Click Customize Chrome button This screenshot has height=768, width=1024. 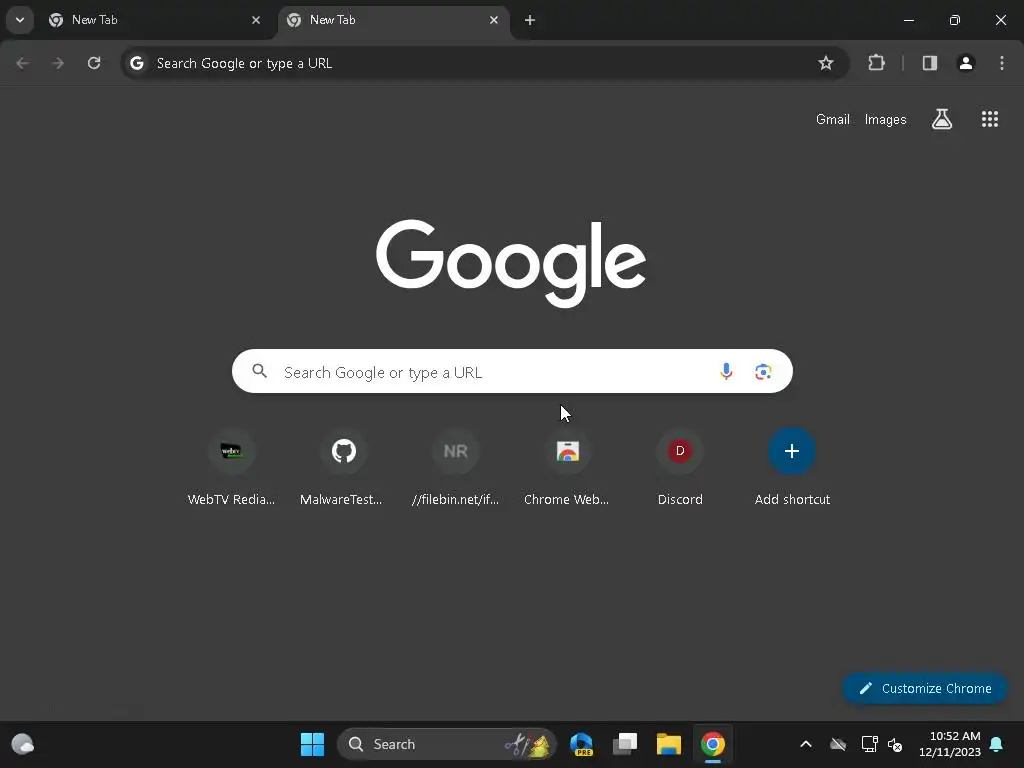pyautogui.click(x=925, y=688)
